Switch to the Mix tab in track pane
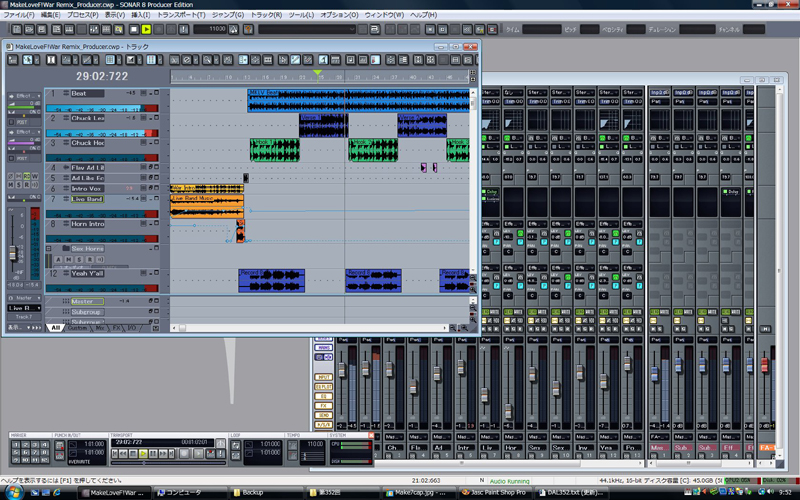The height and width of the screenshot is (500, 800). point(99,327)
